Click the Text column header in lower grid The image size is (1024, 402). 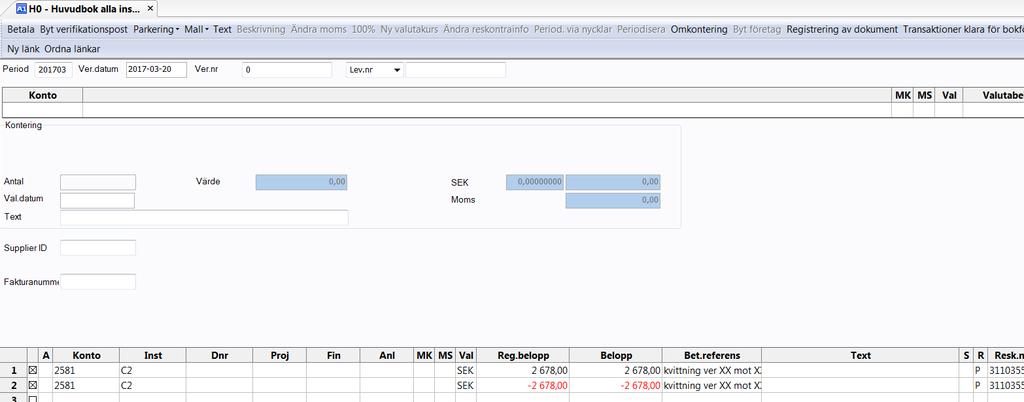[x=861, y=356]
